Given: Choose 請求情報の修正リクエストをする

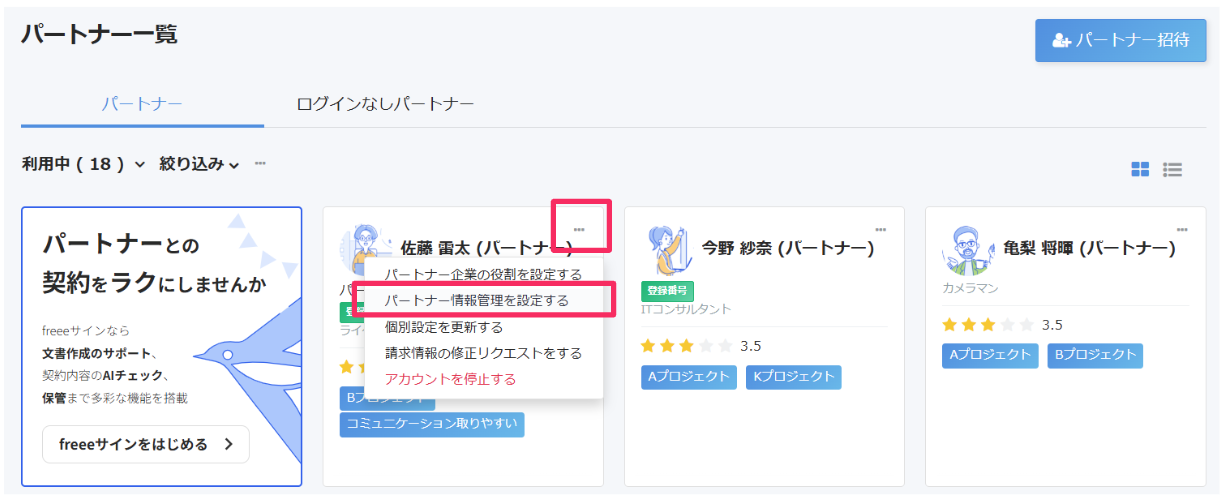Looking at the screenshot, I should (483, 353).
